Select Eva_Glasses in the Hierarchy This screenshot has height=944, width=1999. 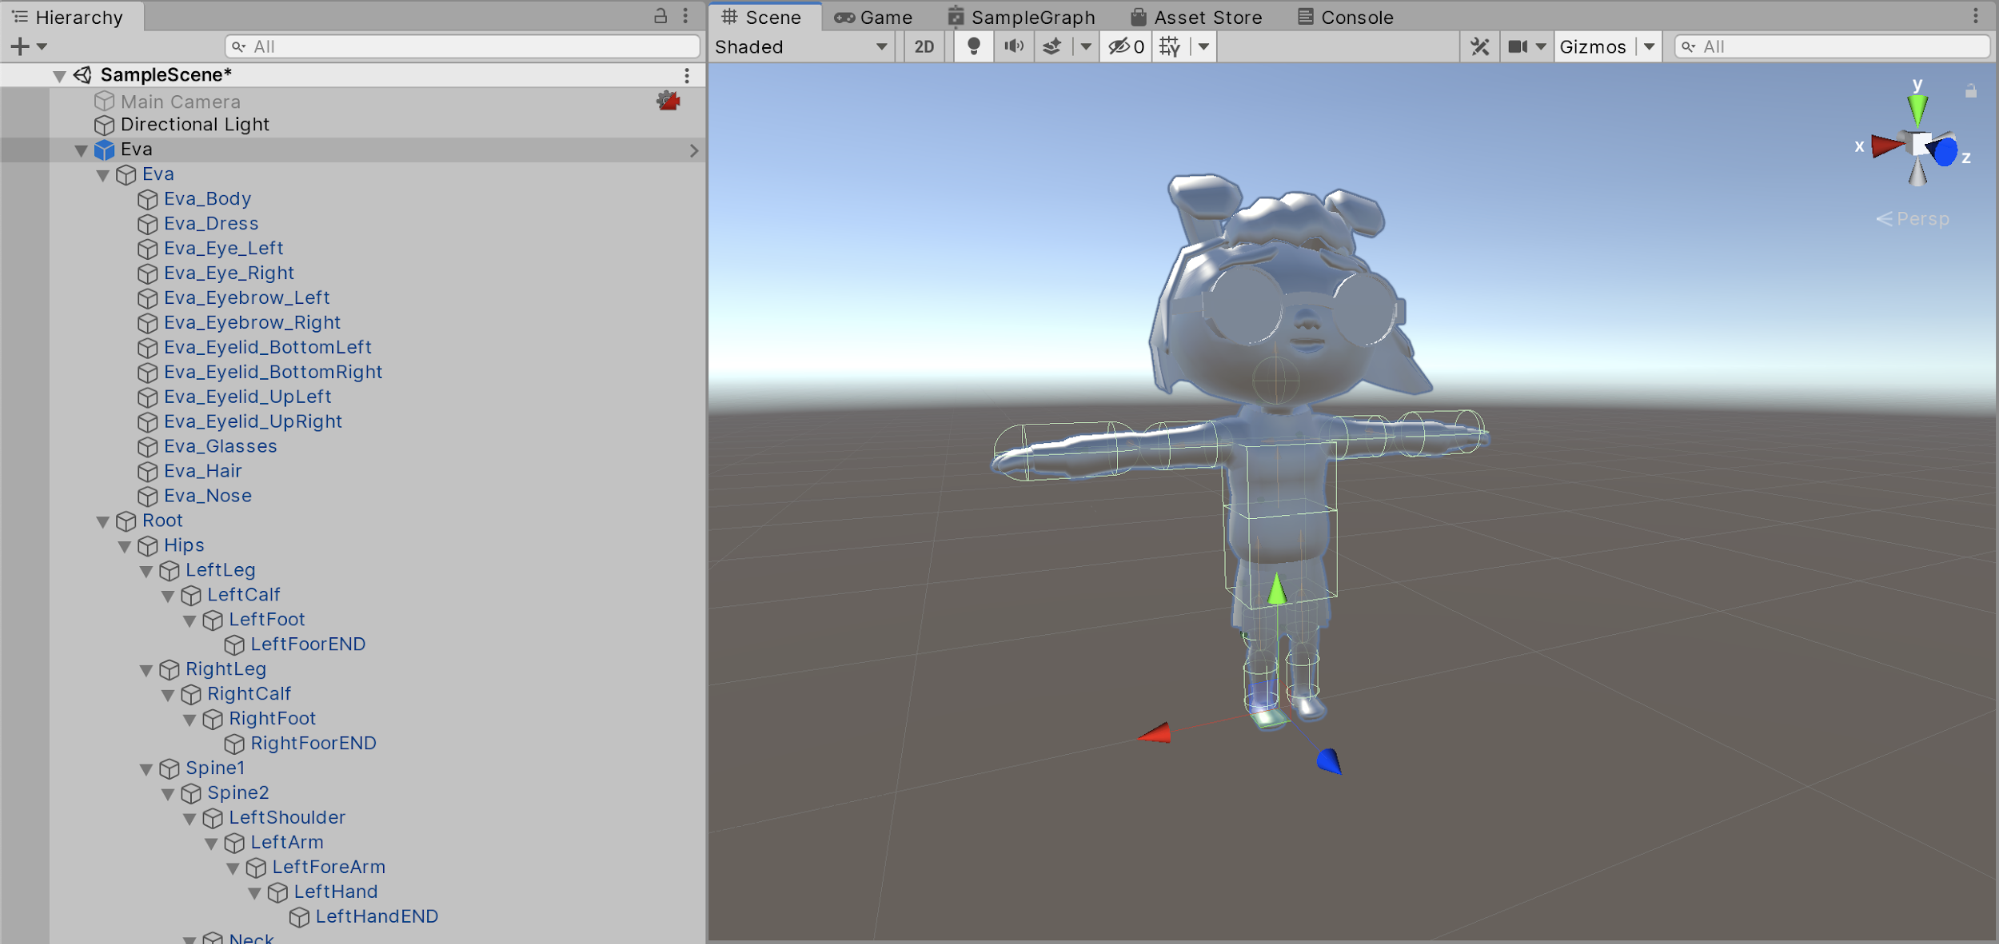[220, 446]
